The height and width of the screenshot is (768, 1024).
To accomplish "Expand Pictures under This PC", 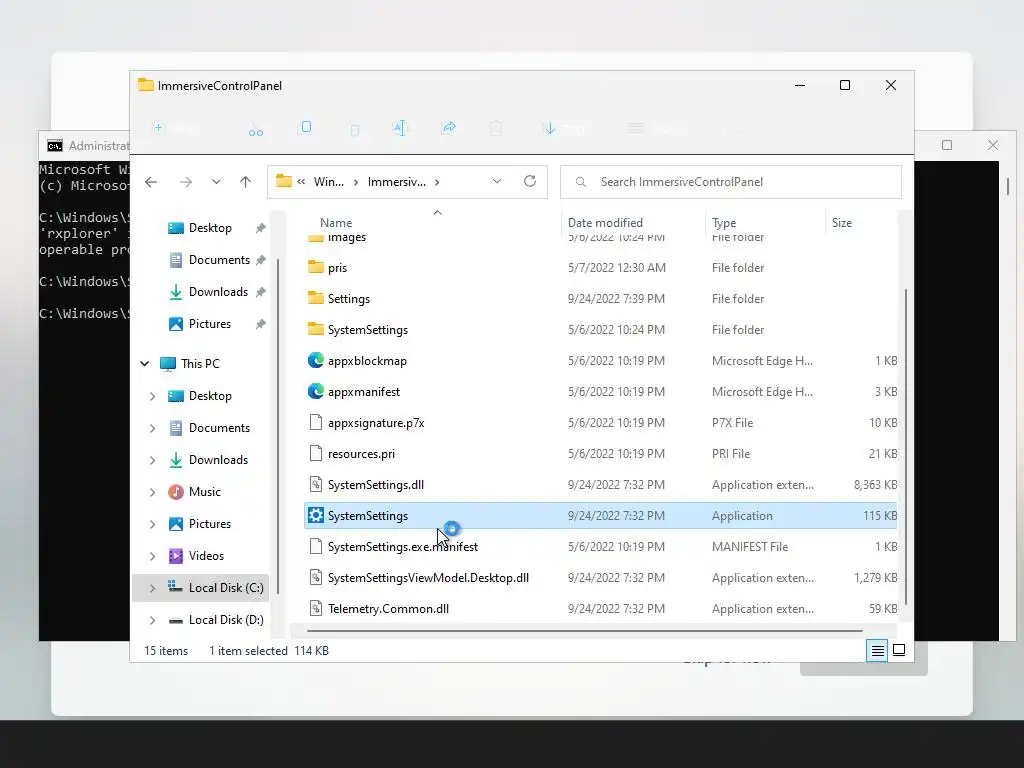I will (x=152, y=524).
